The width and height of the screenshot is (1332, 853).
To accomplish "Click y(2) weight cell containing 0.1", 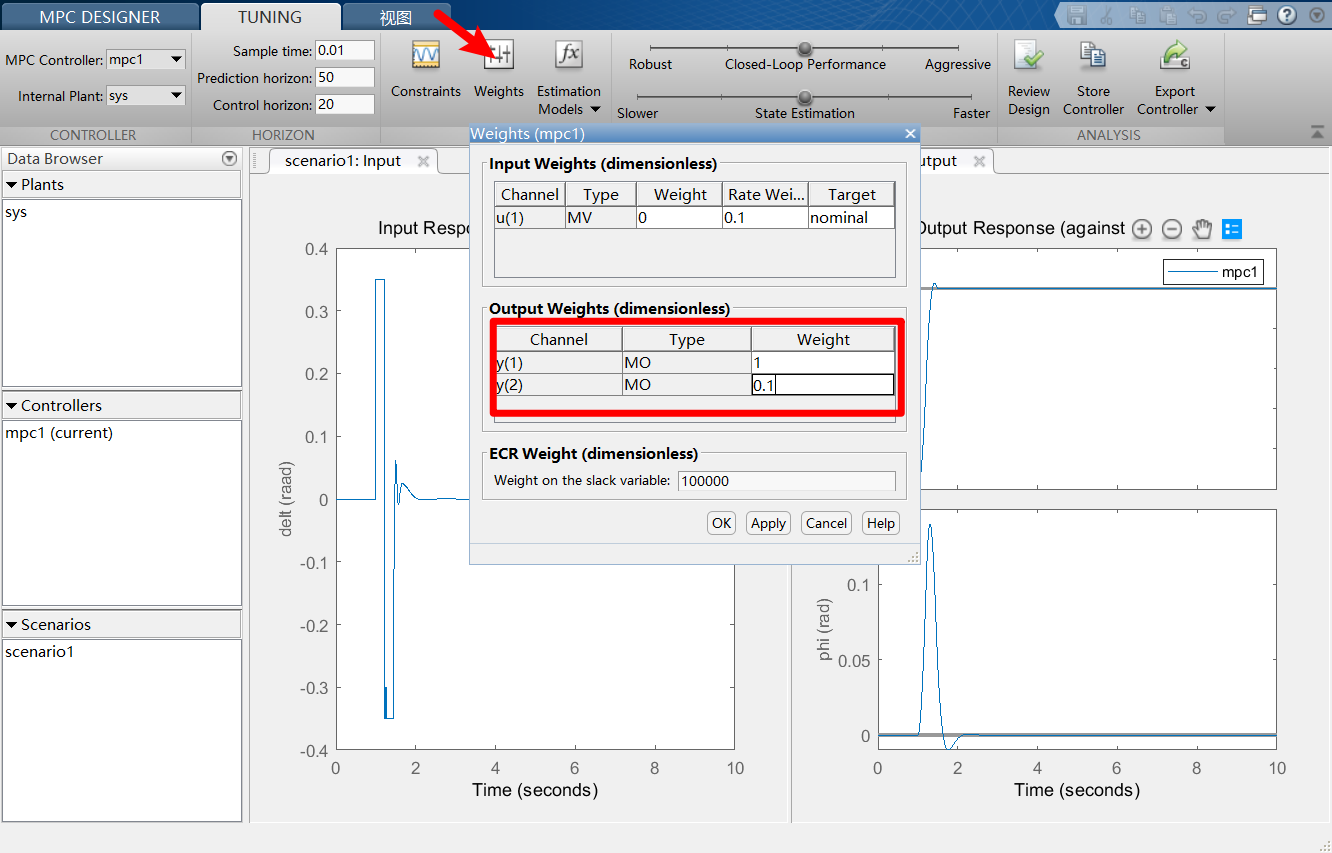I will pyautogui.click(x=823, y=385).
